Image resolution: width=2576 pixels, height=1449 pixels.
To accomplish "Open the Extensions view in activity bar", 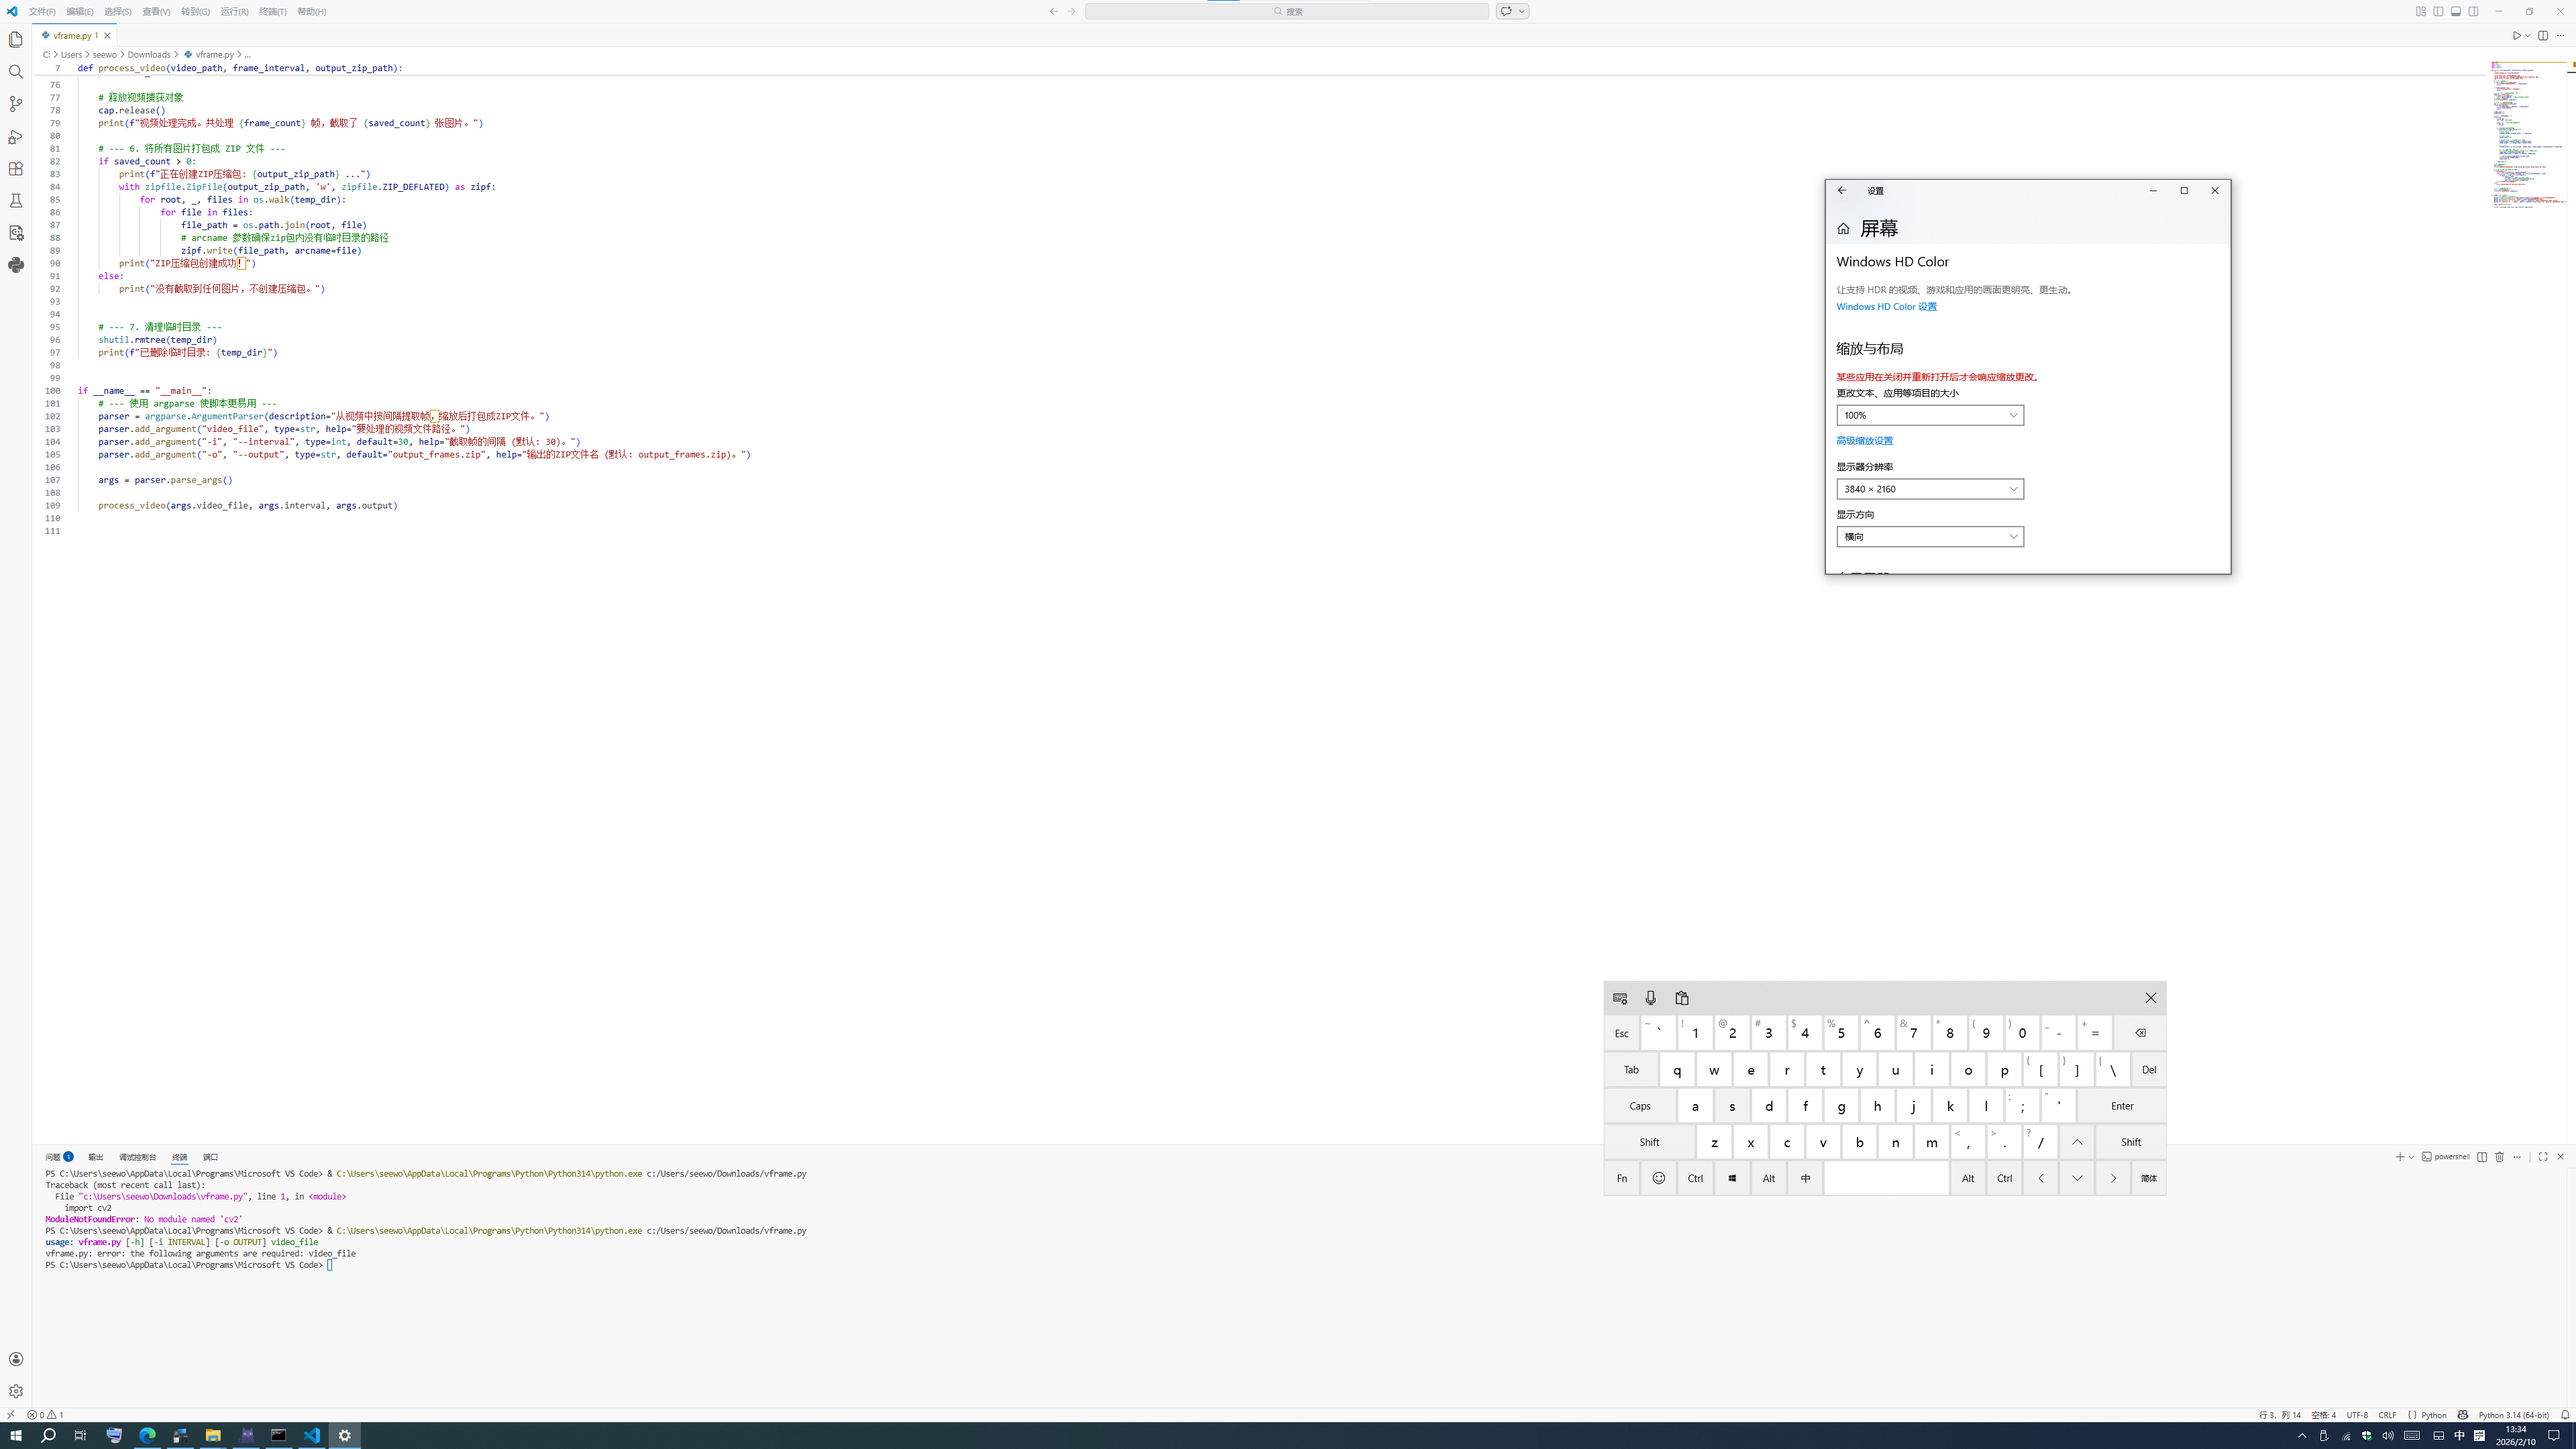I will click(x=16, y=168).
